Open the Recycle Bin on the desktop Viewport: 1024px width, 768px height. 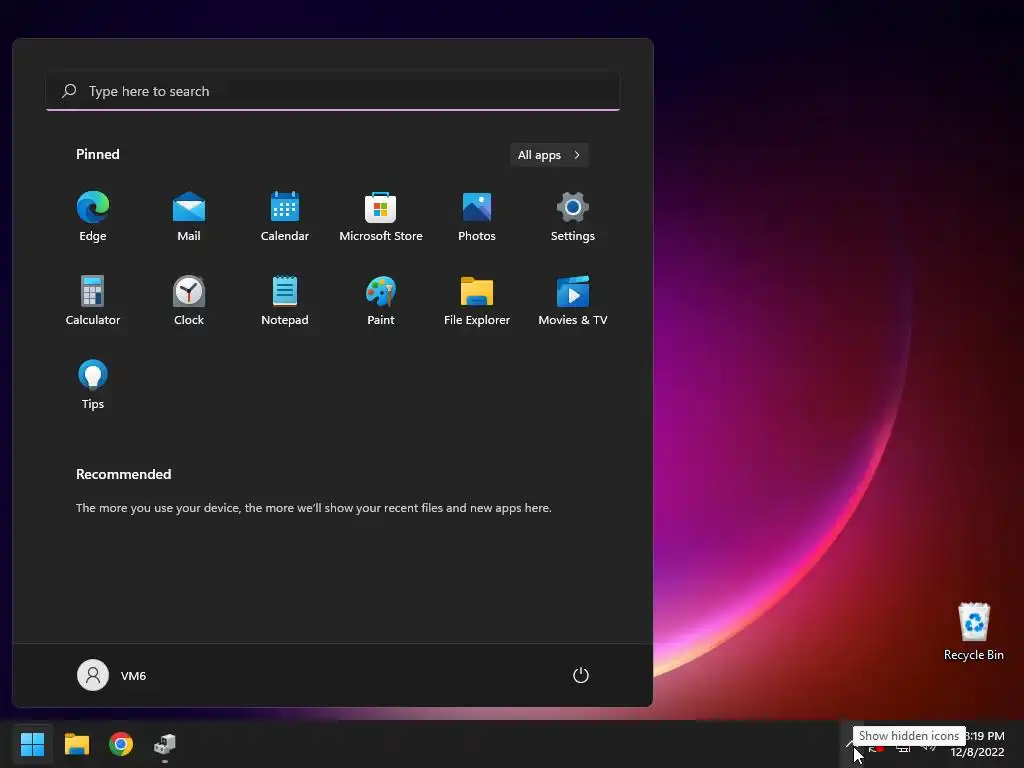point(973,632)
